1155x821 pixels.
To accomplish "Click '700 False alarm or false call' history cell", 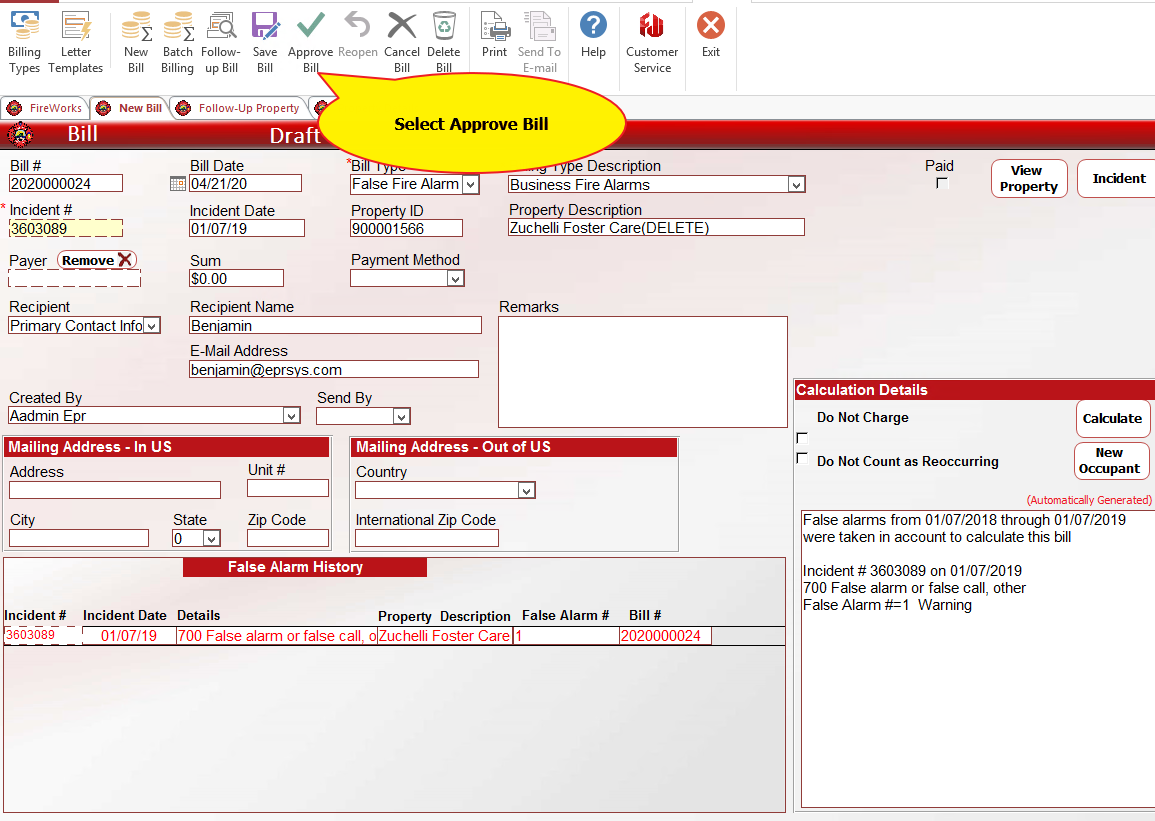I will 277,635.
